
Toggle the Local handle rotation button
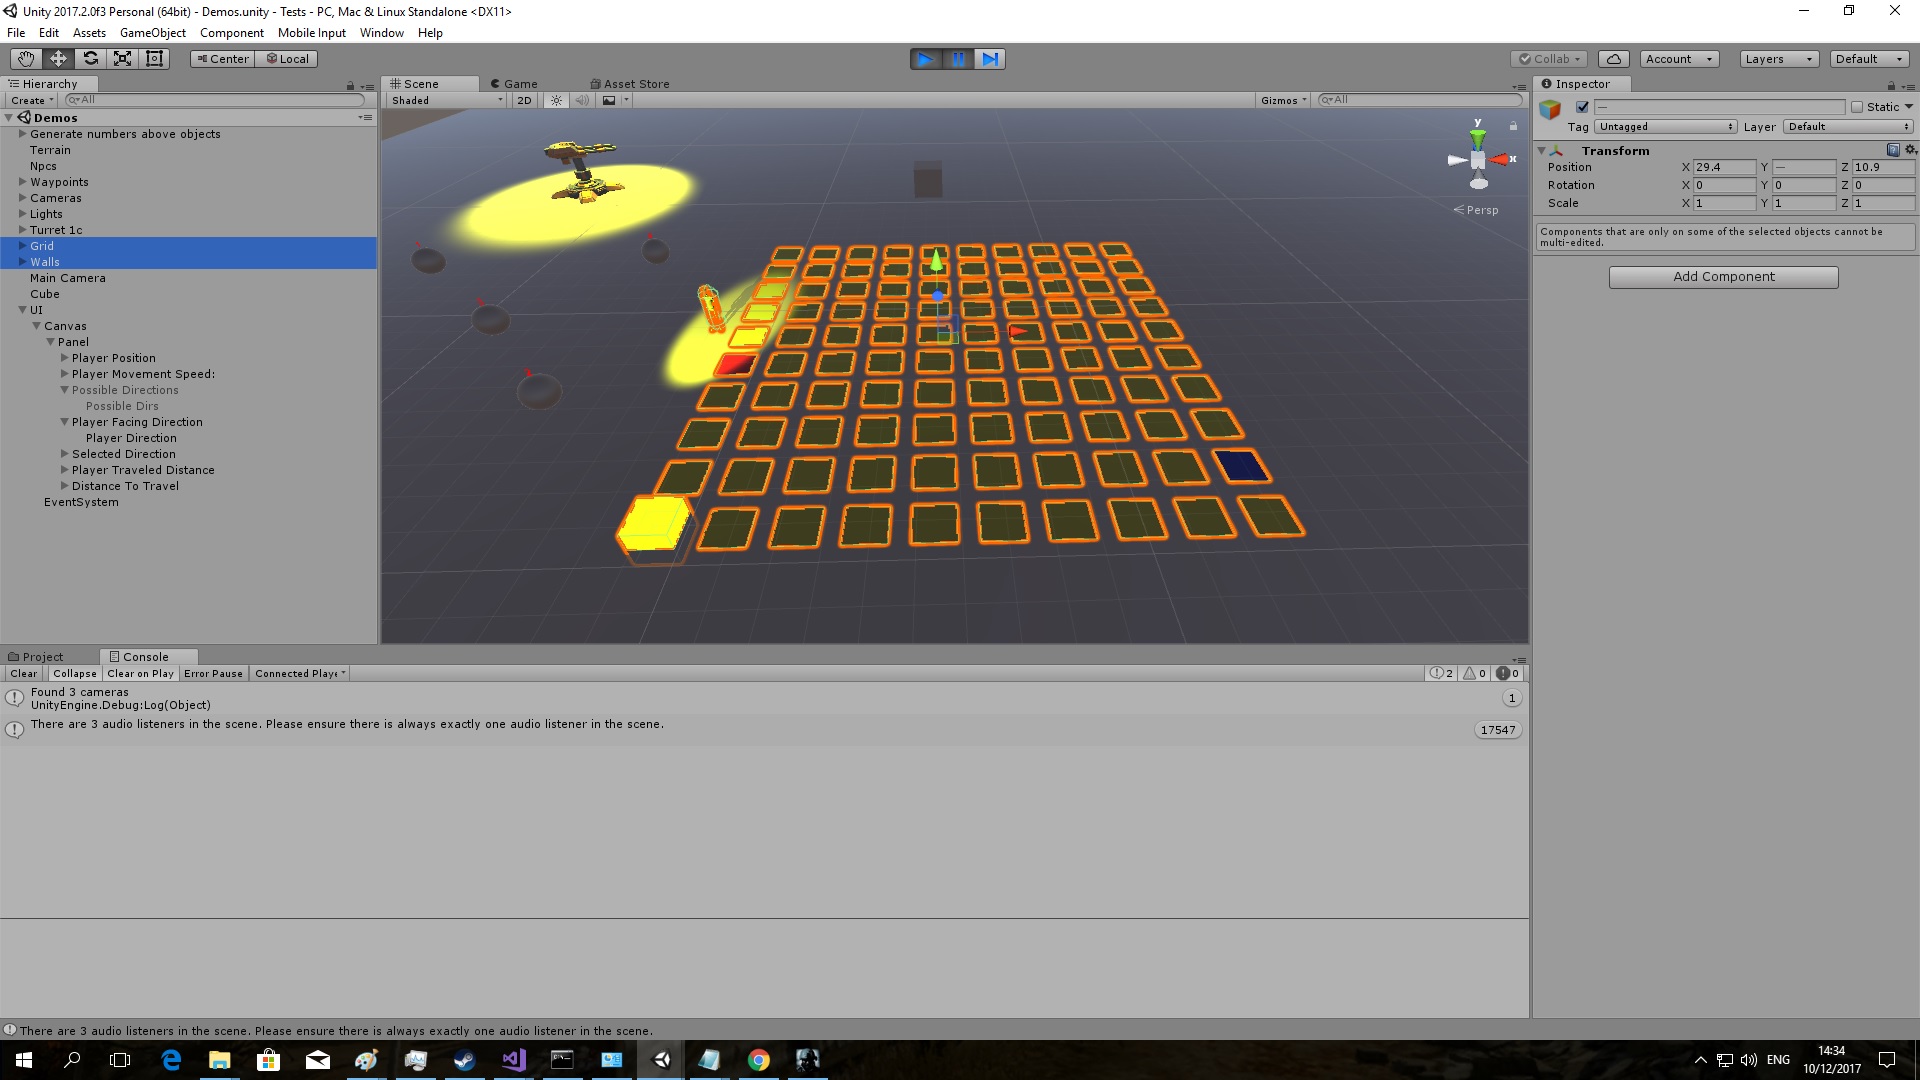point(286,59)
